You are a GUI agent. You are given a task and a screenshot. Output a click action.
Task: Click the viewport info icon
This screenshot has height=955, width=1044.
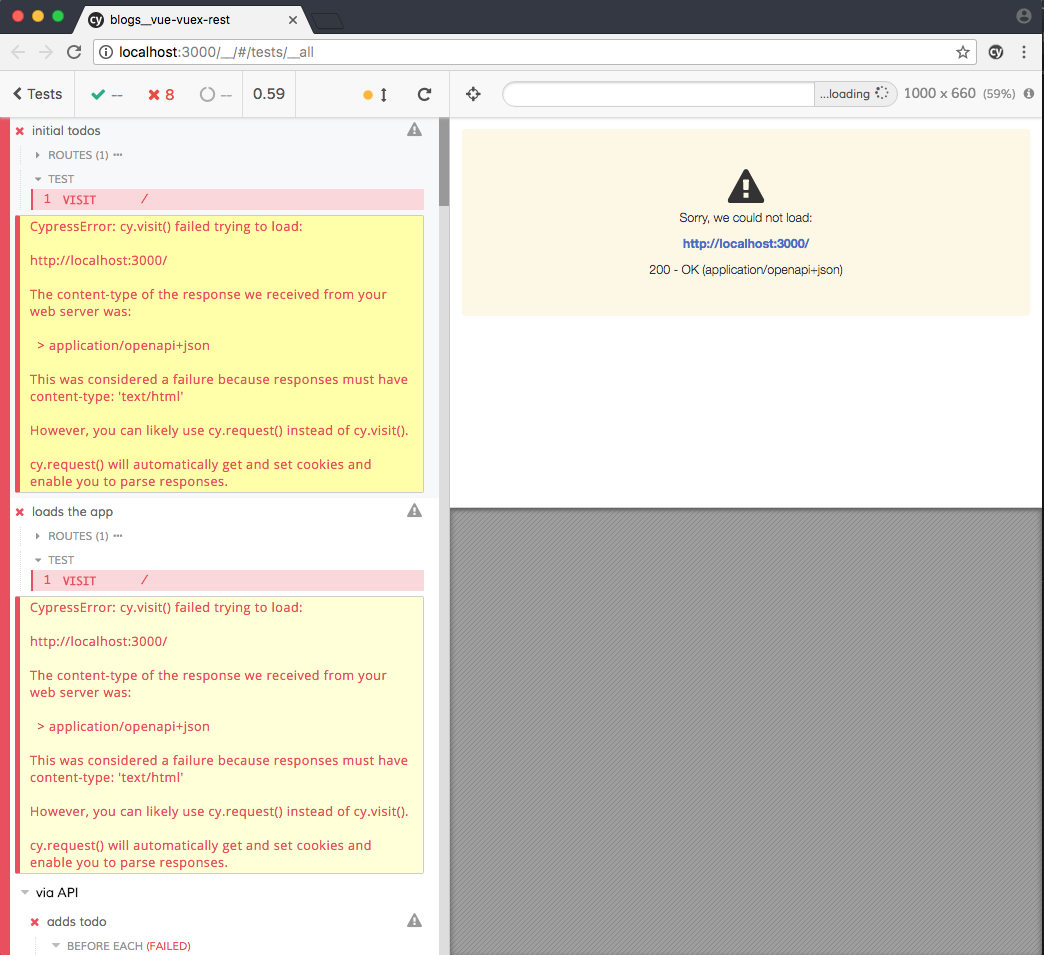pos(1029,94)
